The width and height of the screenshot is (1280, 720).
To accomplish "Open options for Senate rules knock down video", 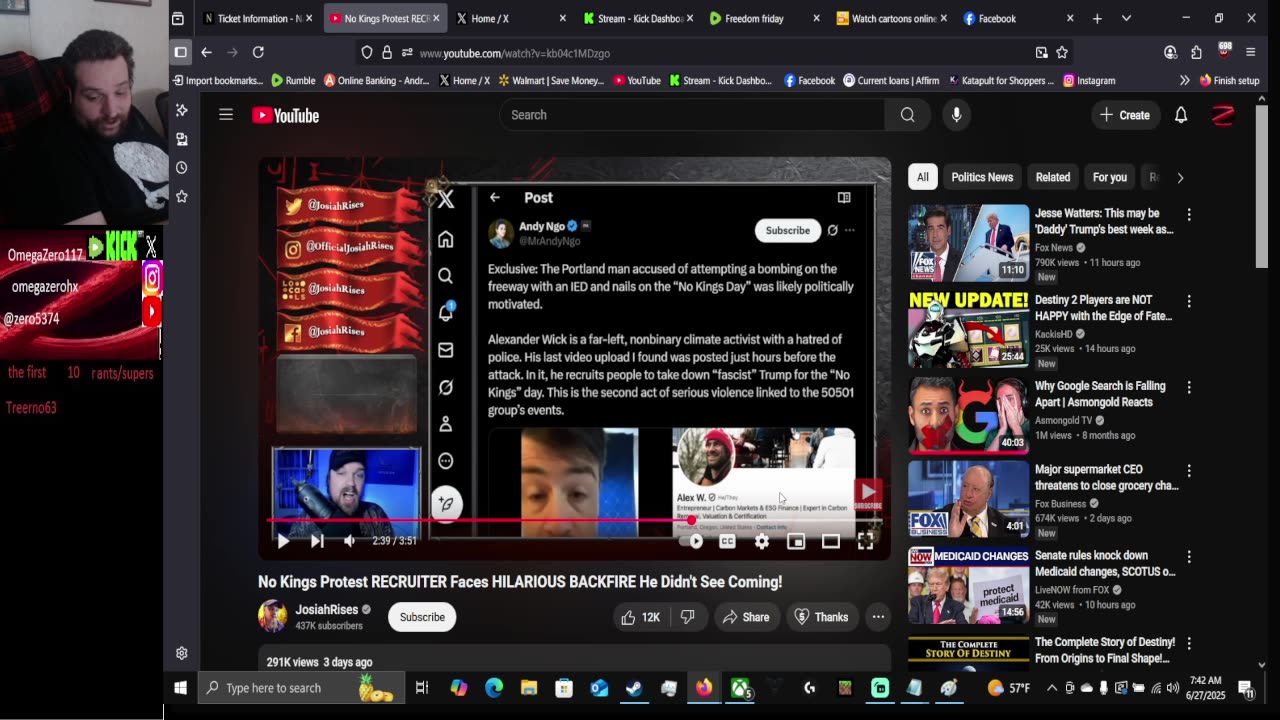I will pyautogui.click(x=1189, y=557).
